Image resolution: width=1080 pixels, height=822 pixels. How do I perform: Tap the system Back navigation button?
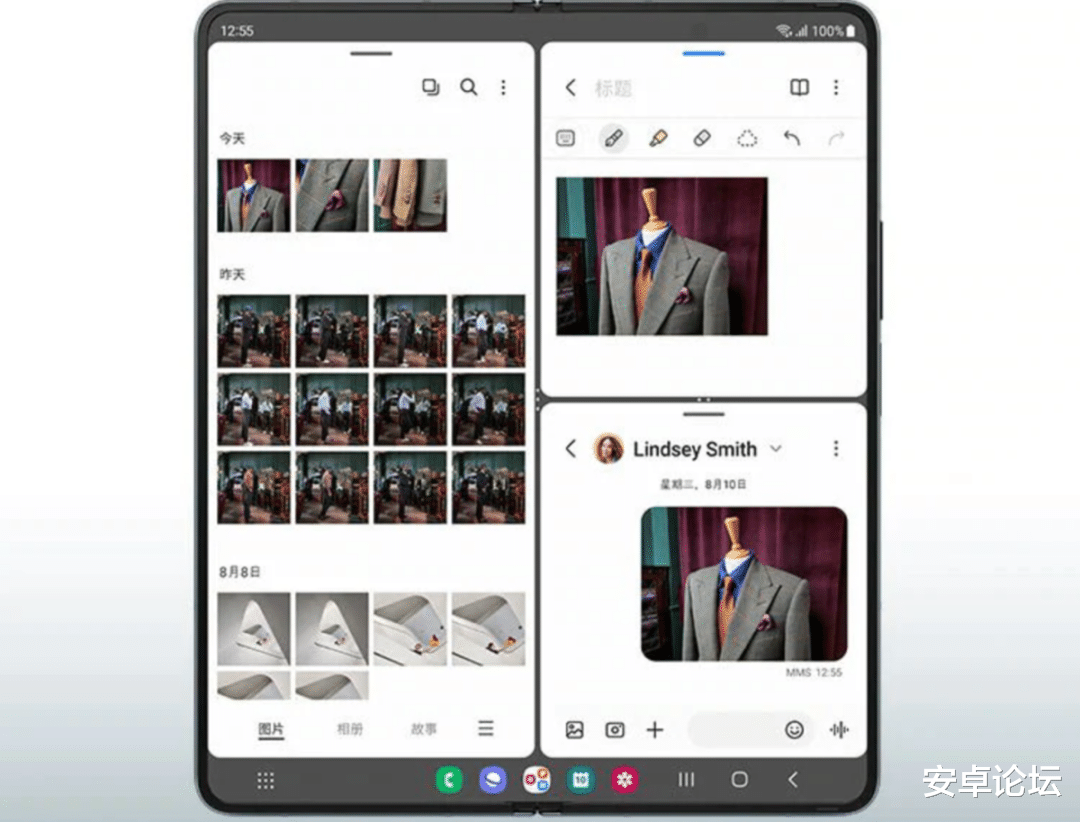tap(793, 780)
